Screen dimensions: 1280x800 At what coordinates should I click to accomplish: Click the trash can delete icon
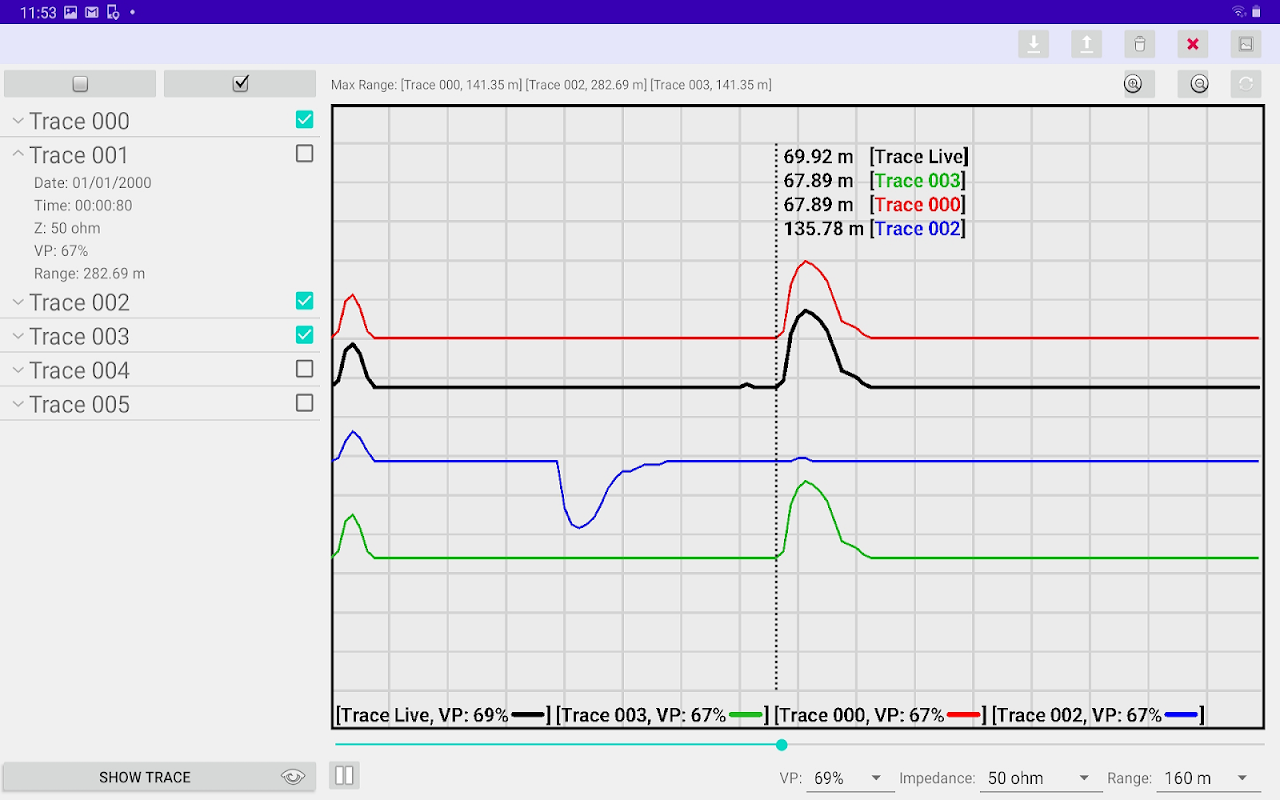tap(1140, 44)
